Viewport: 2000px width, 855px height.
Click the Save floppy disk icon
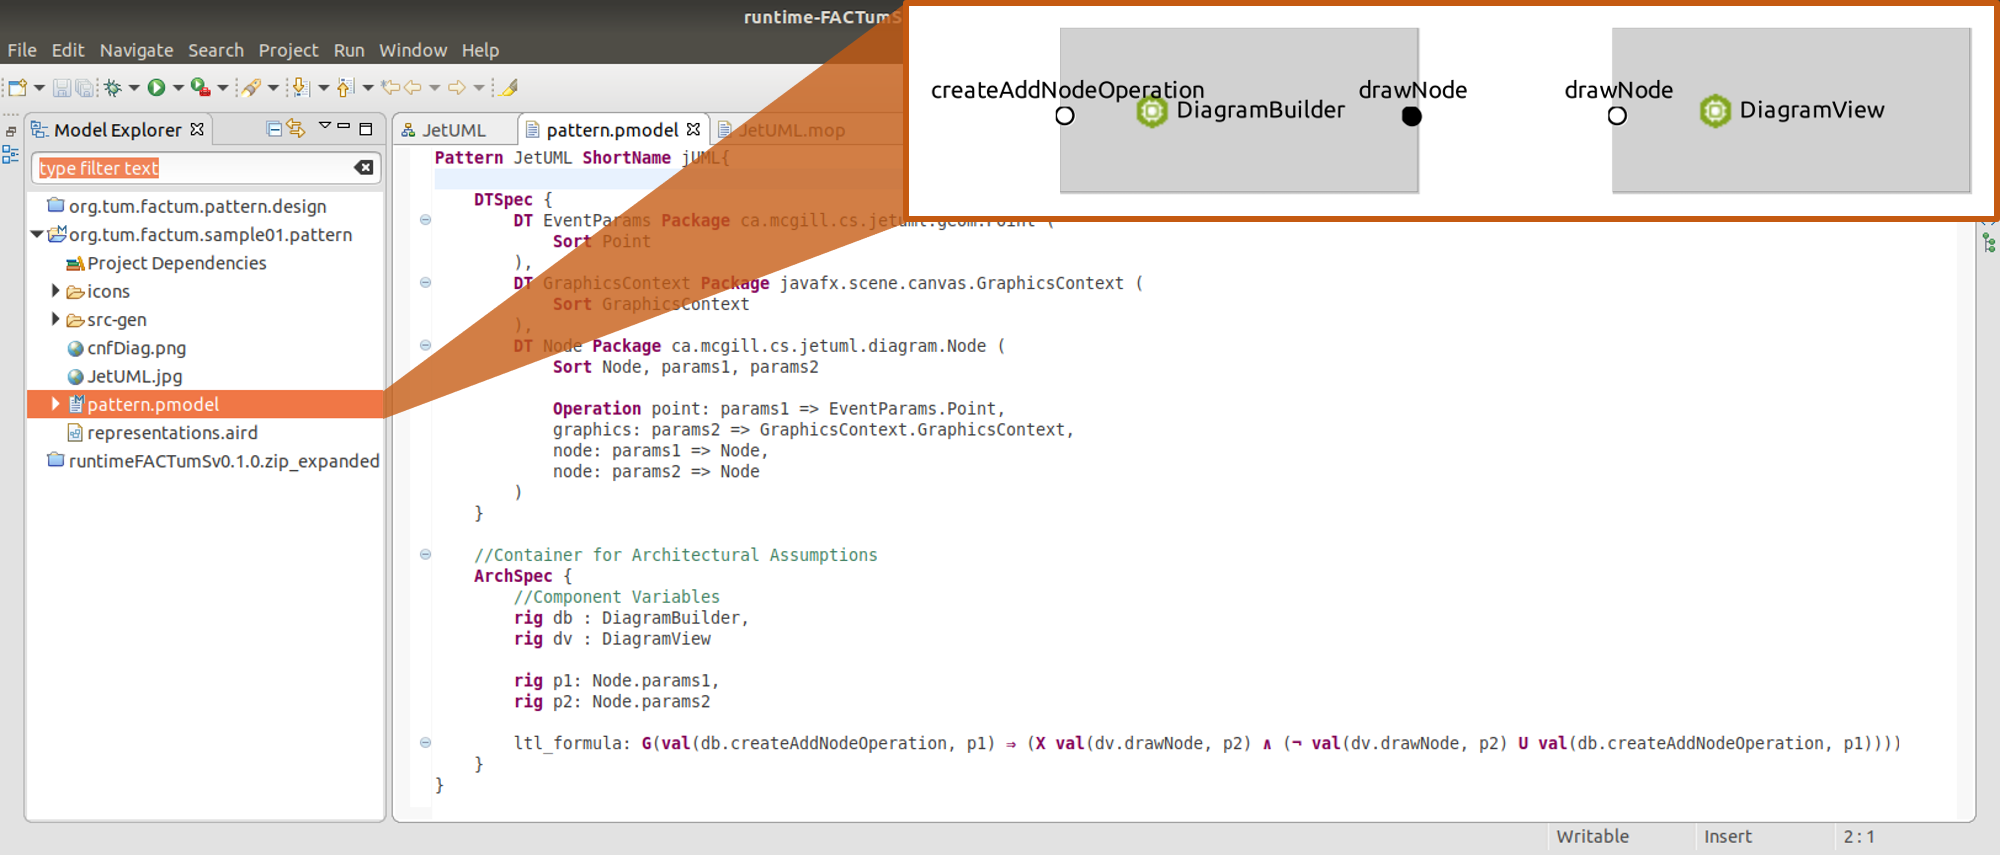pos(61,88)
